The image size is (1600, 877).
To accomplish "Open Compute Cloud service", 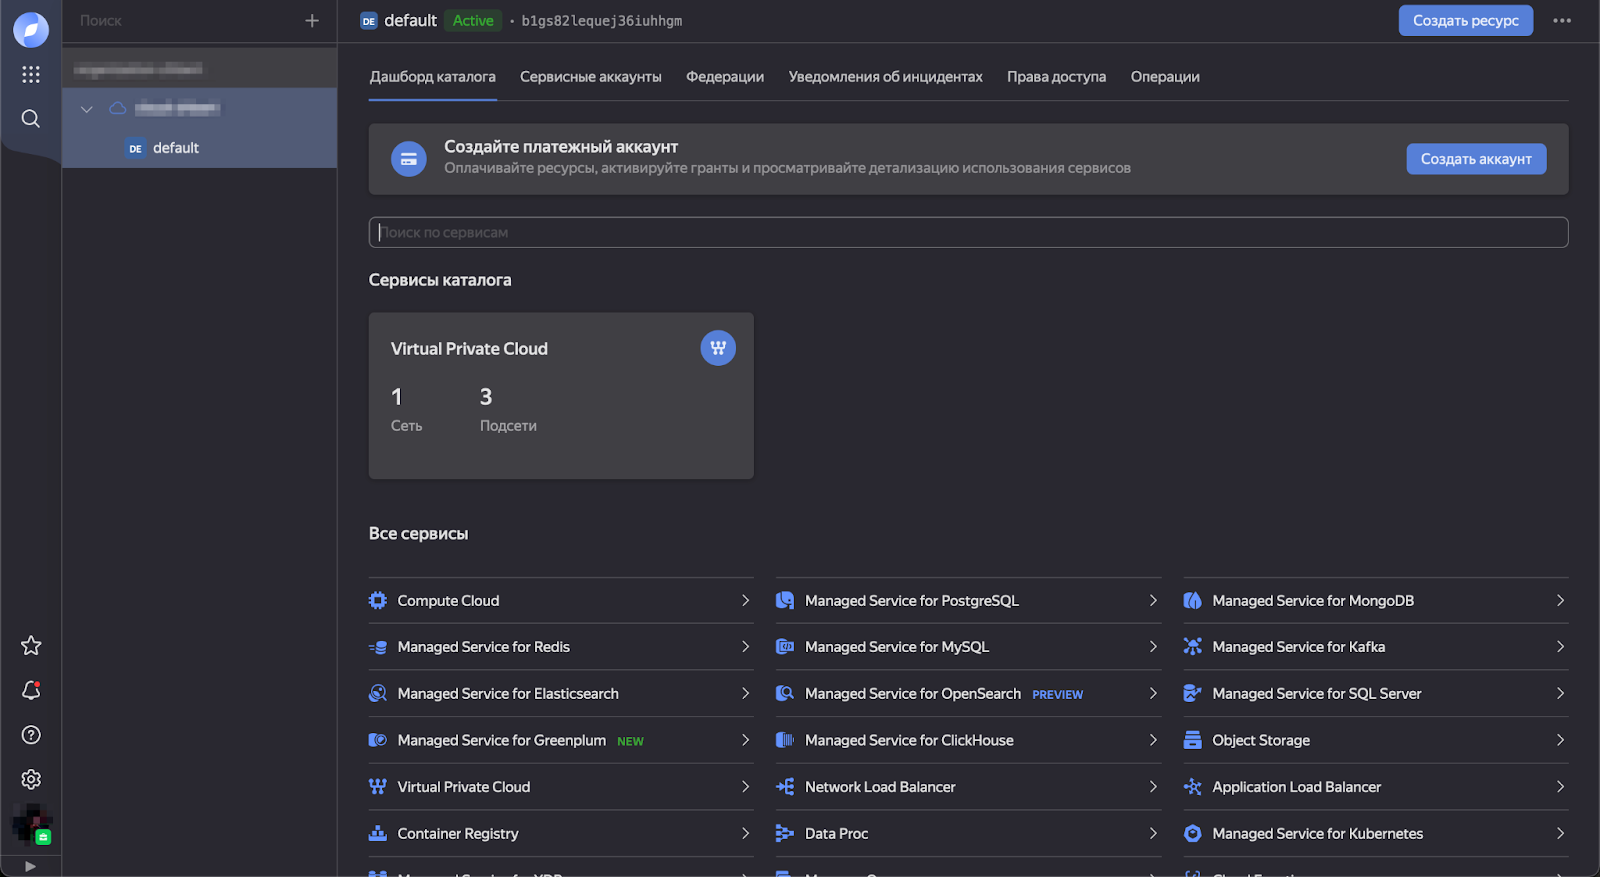I will tap(448, 601).
